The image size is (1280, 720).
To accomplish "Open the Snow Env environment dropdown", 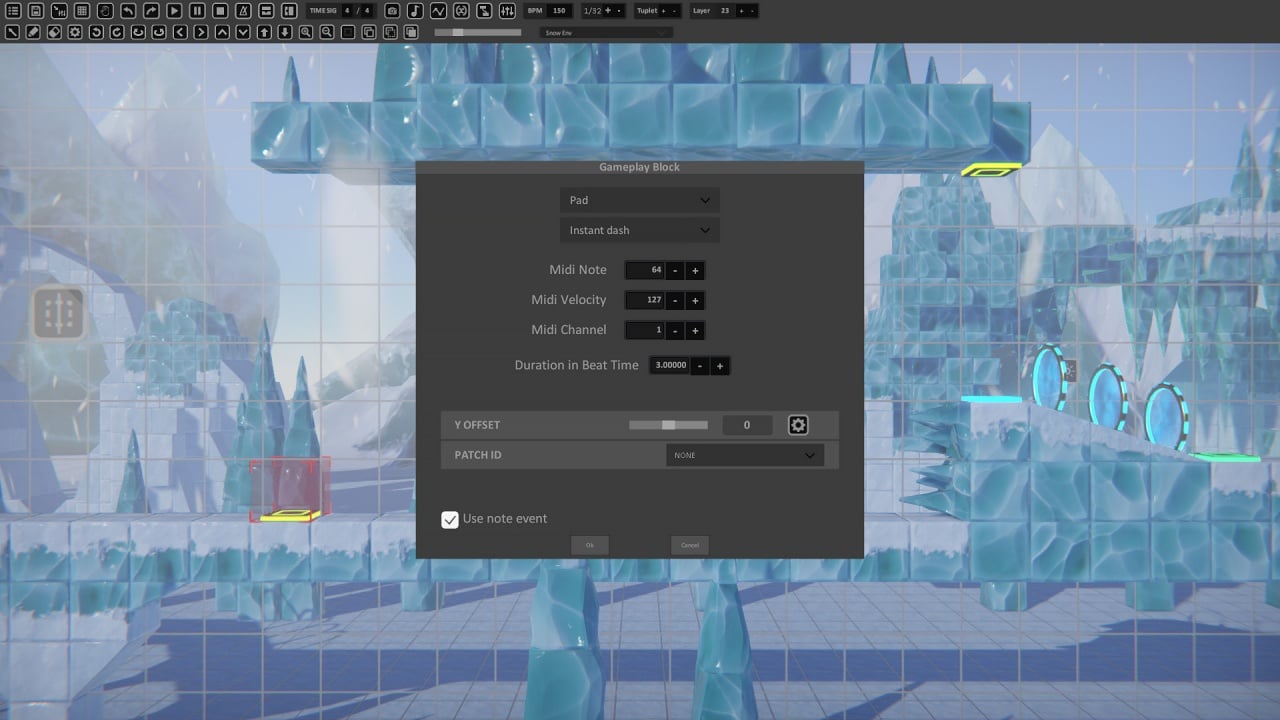I will [x=605, y=33].
